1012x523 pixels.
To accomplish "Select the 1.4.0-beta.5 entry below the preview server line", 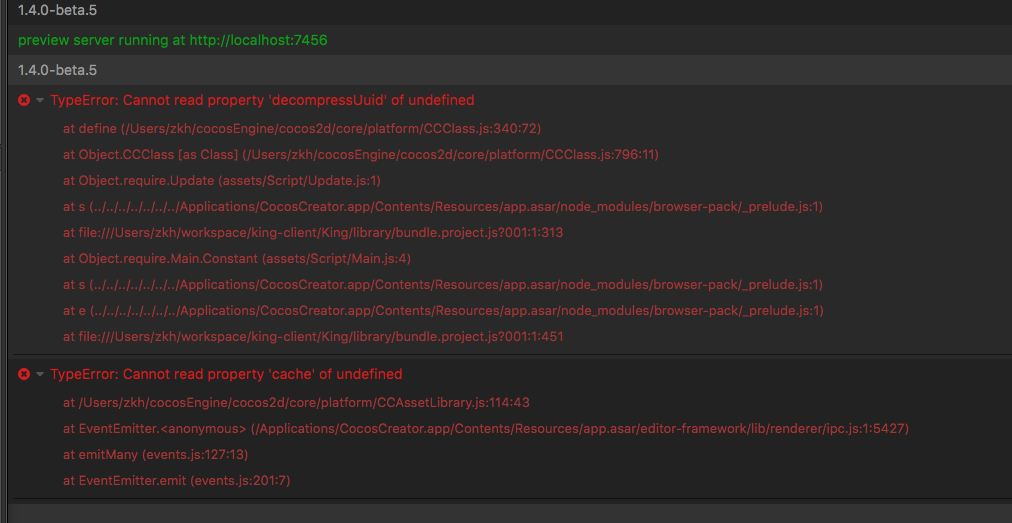I will pos(58,70).
